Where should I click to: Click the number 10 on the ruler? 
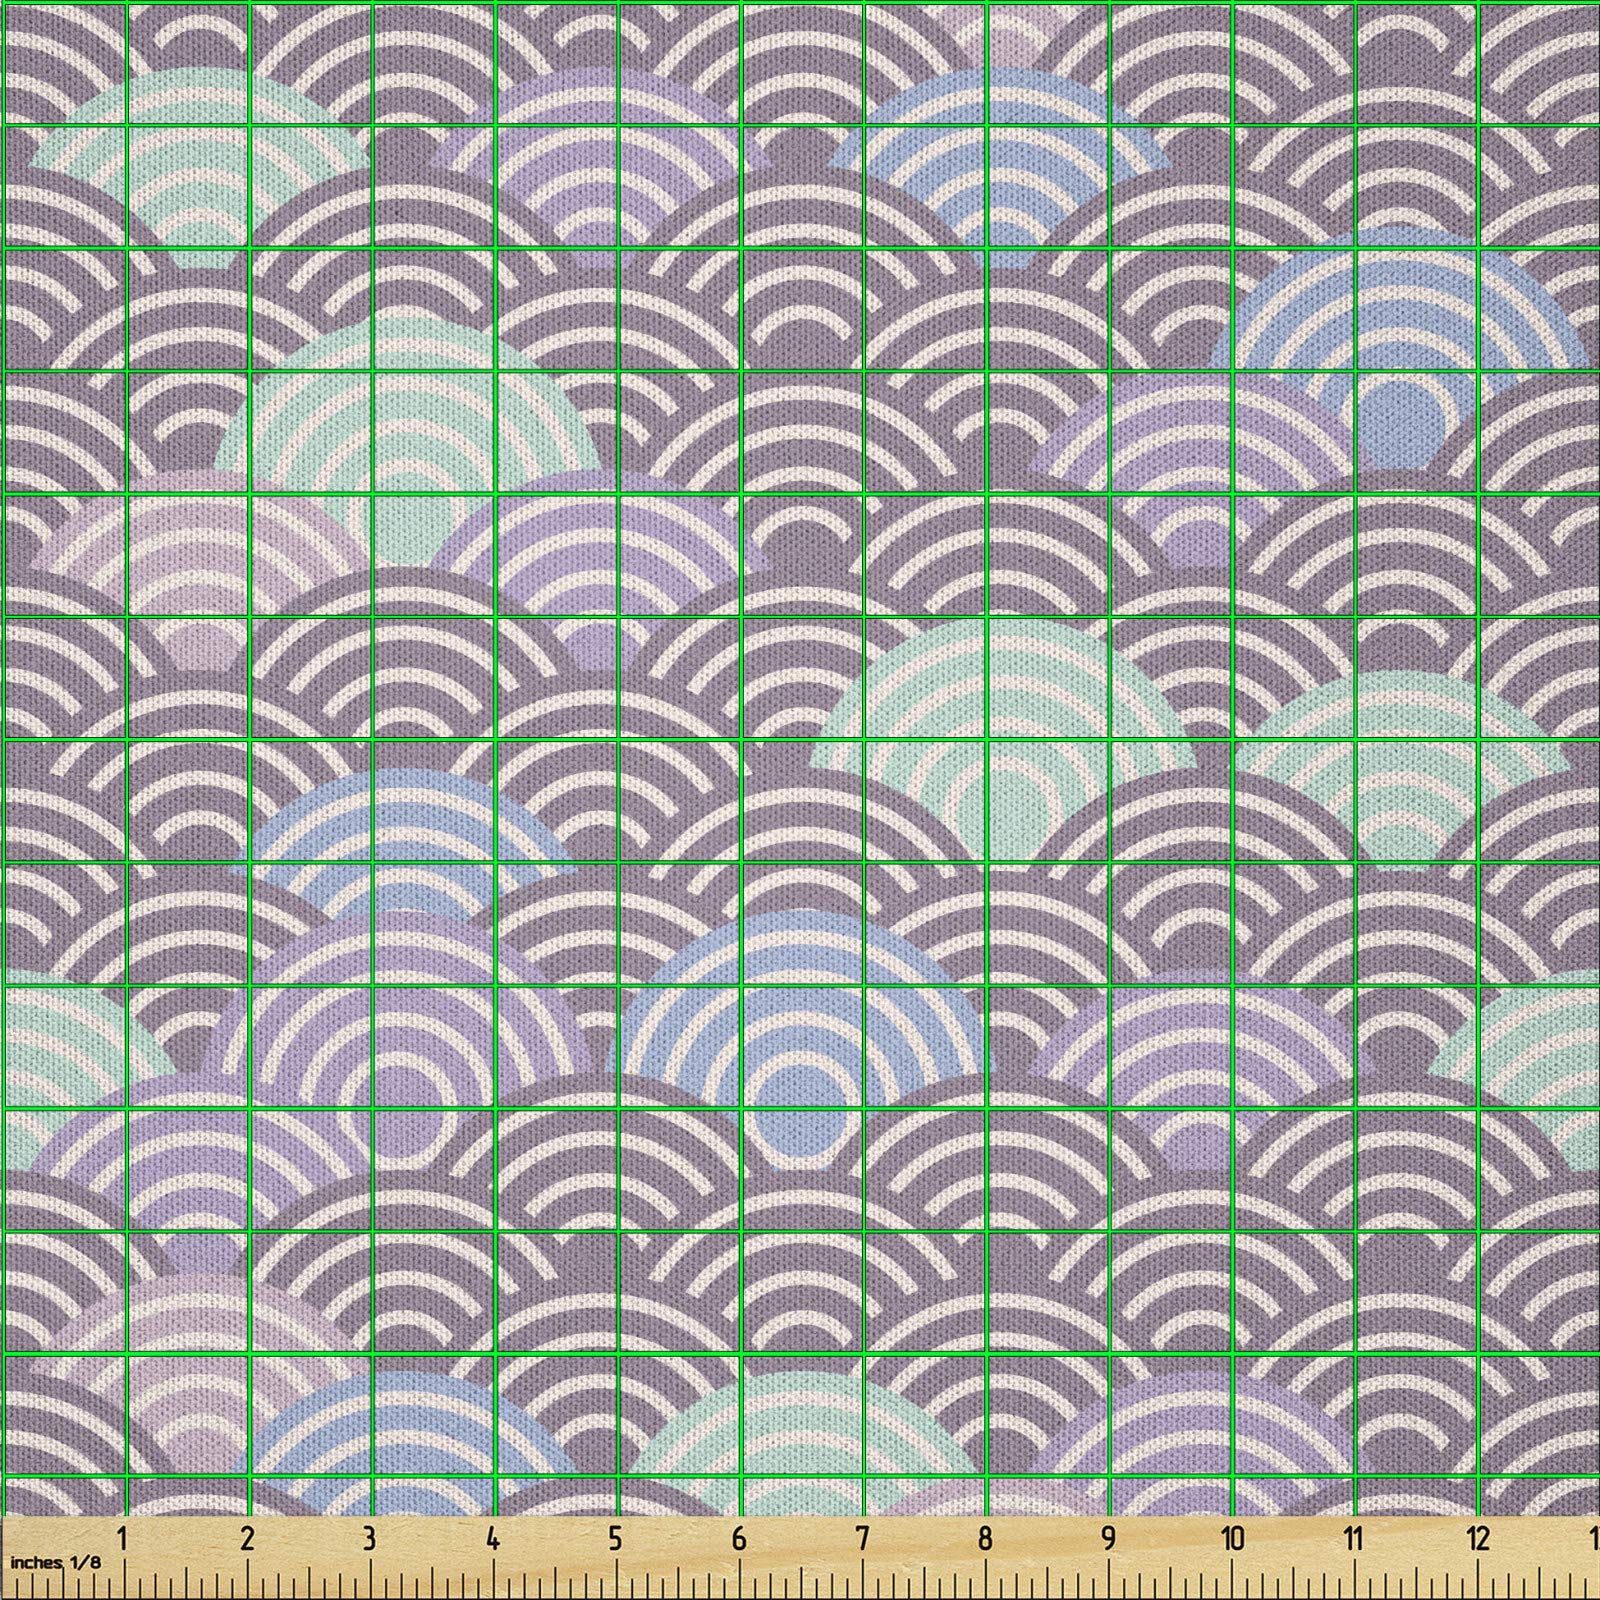click(1232, 1538)
